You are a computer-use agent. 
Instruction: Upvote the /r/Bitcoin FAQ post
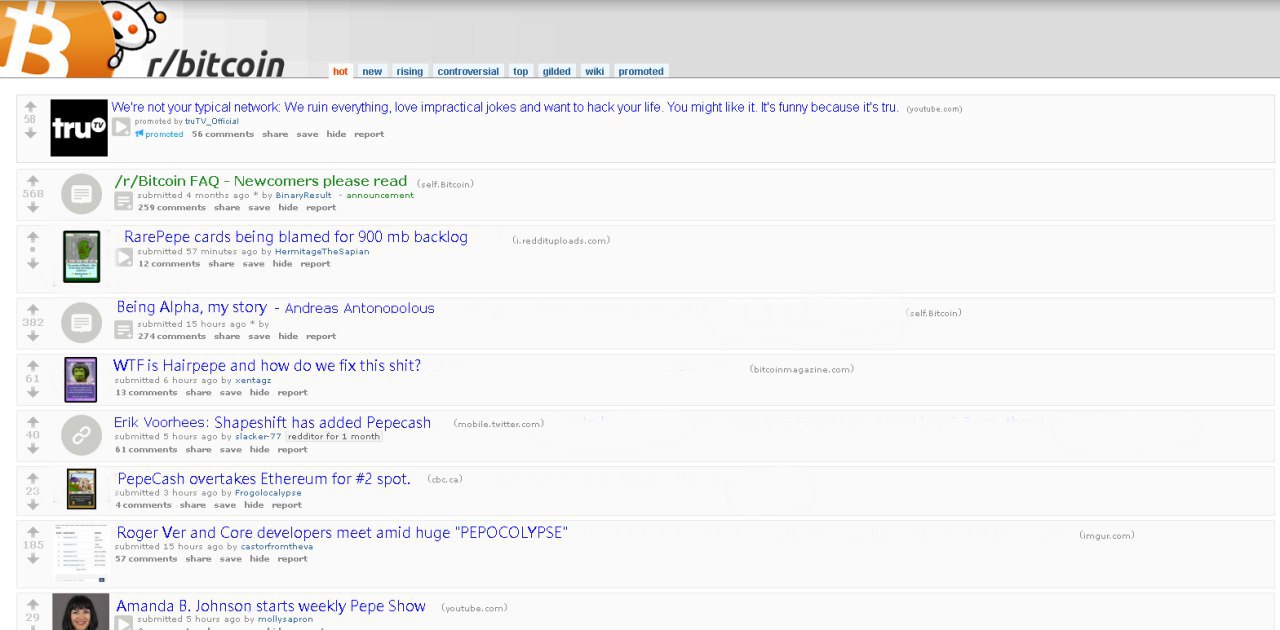point(33,181)
